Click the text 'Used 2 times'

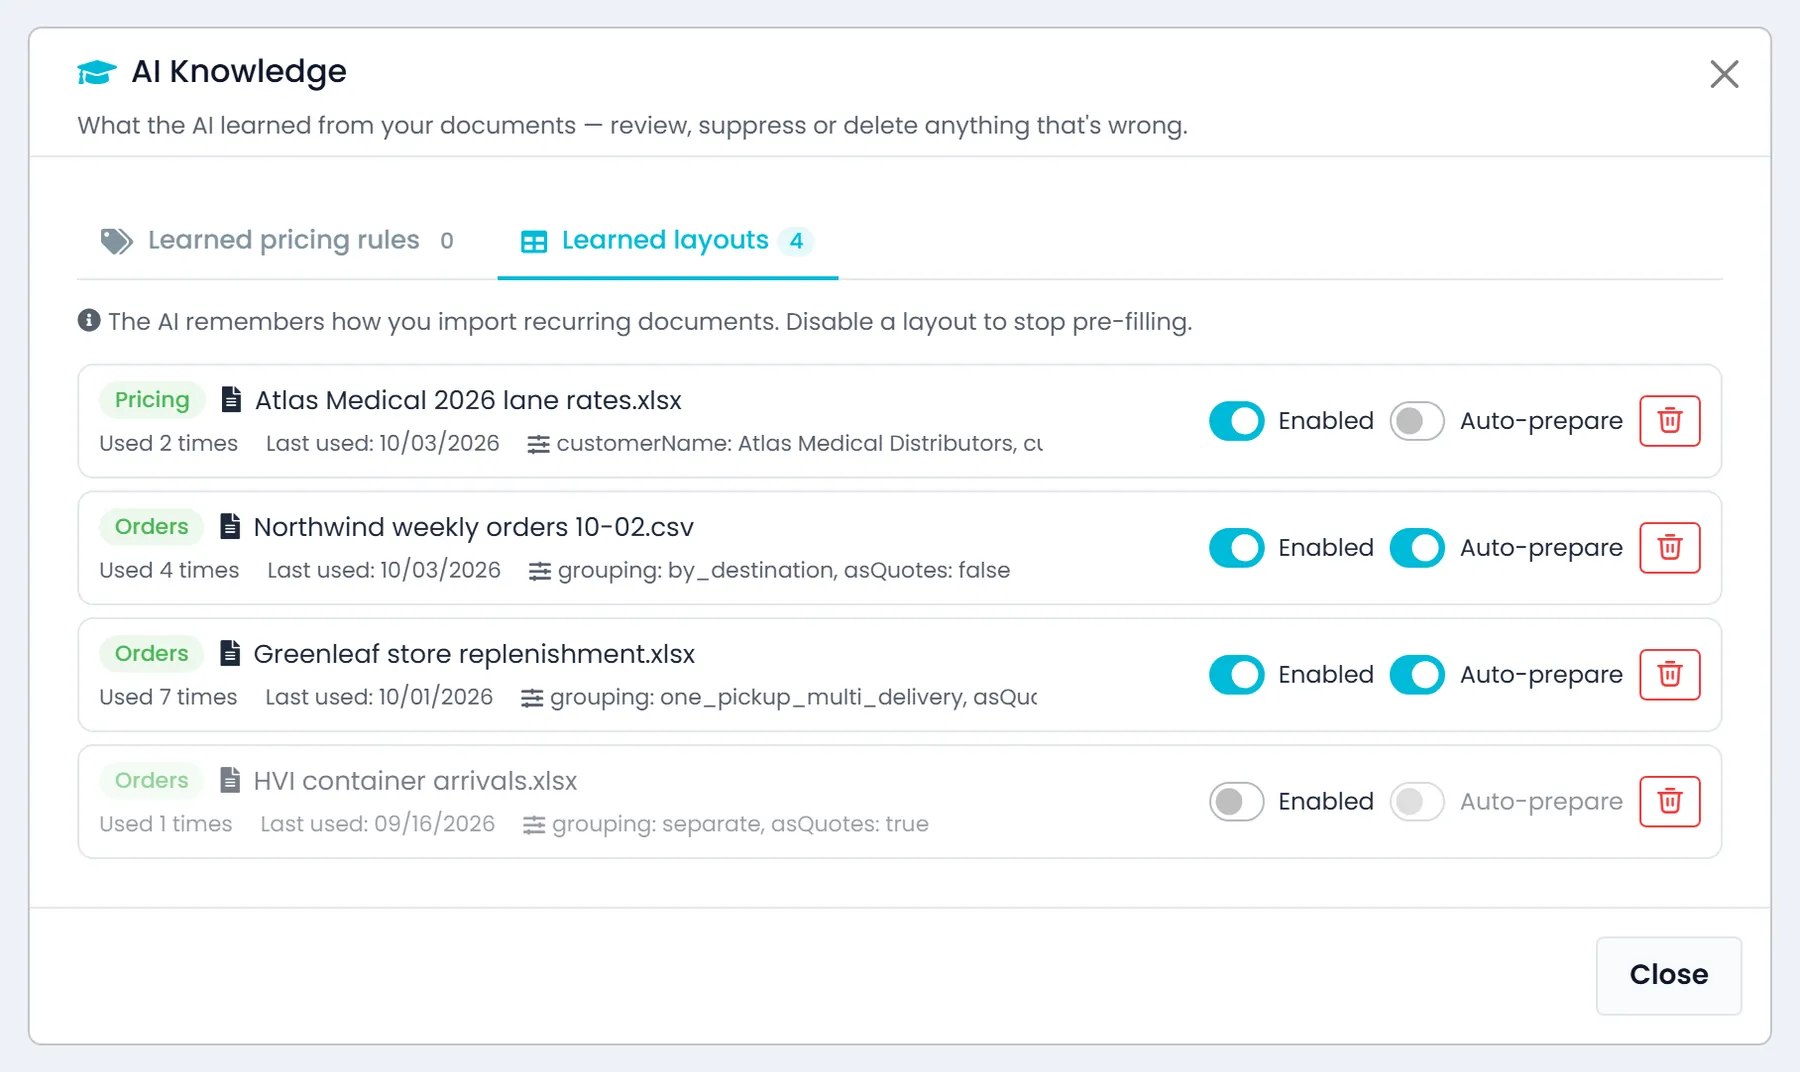tap(168, 443)
